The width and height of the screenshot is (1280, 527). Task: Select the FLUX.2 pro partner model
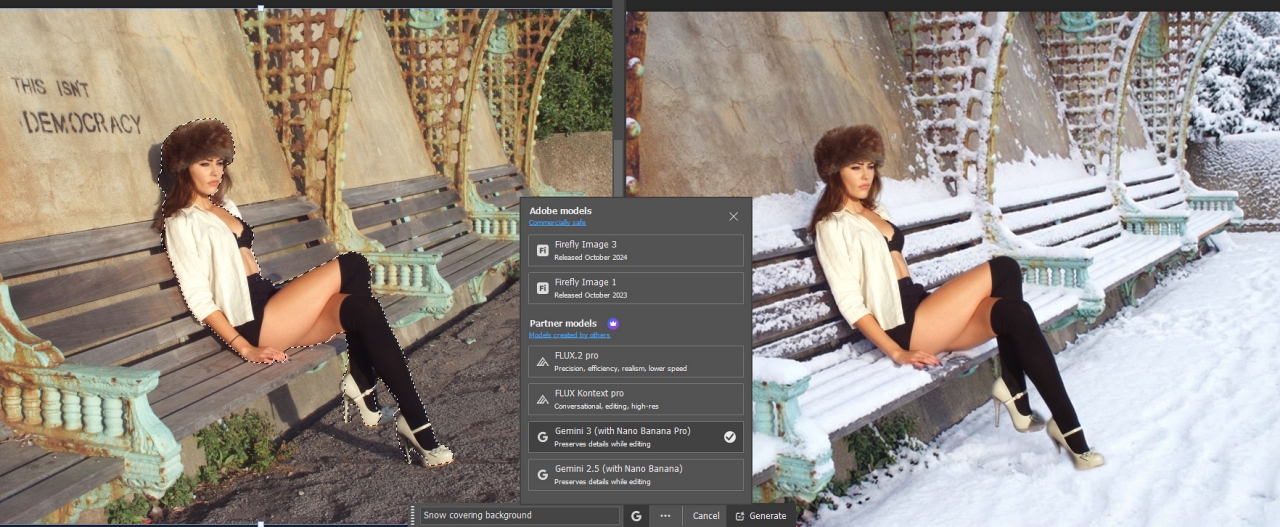point(635,362)
